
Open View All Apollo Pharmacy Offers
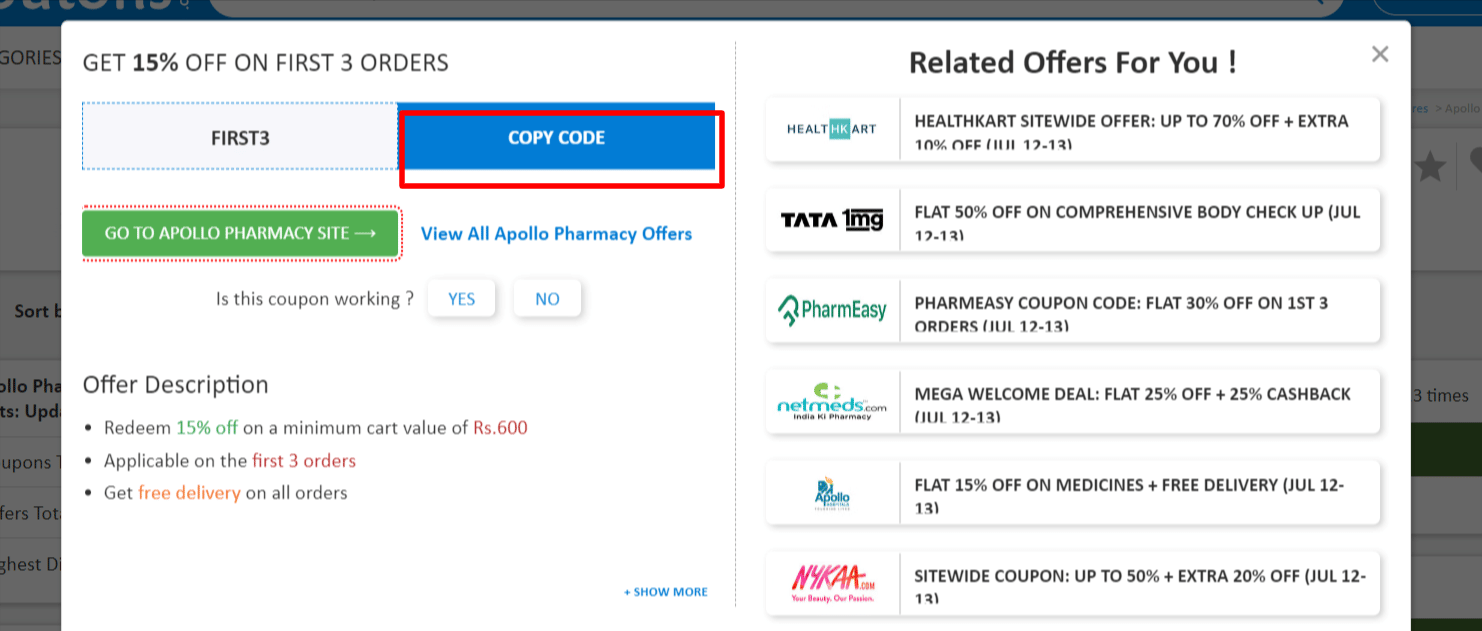tap(556, 233)
